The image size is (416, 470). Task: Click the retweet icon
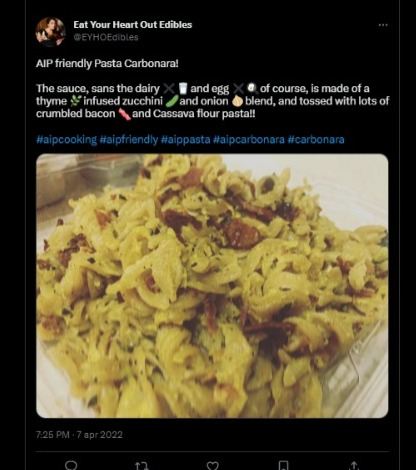point(141,465)
